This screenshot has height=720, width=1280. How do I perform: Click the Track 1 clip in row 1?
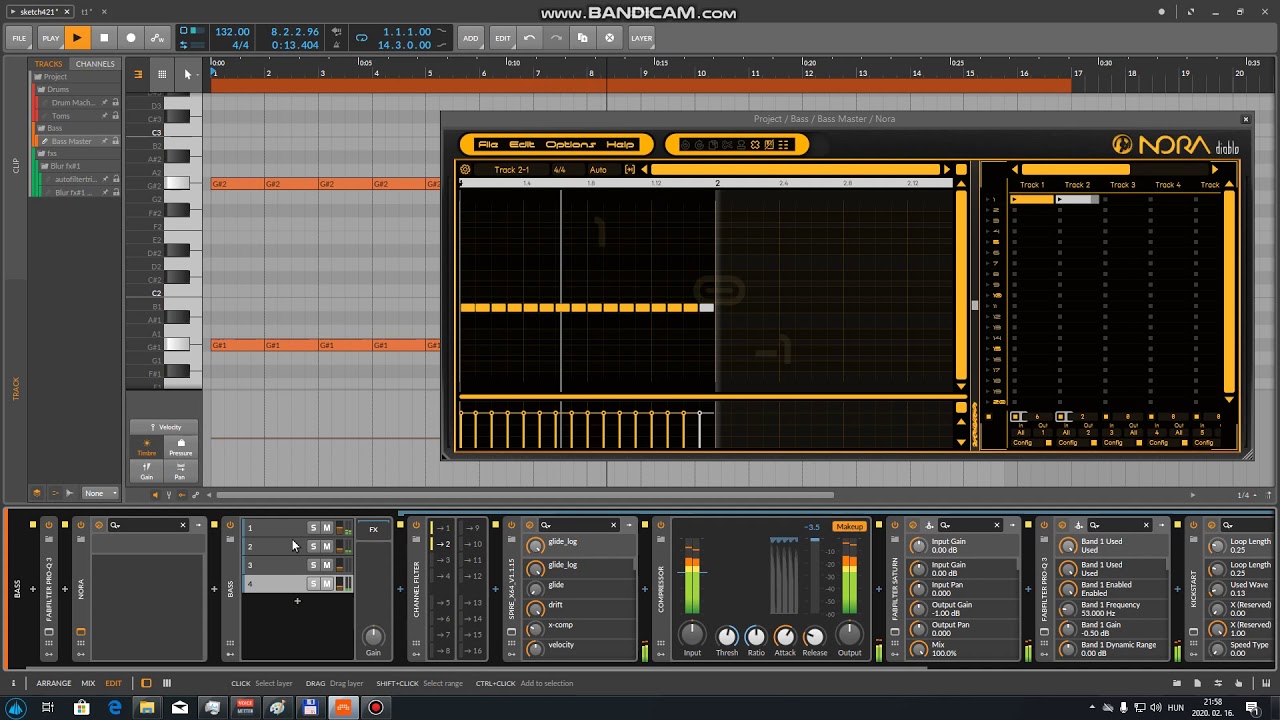point(1032,200)
